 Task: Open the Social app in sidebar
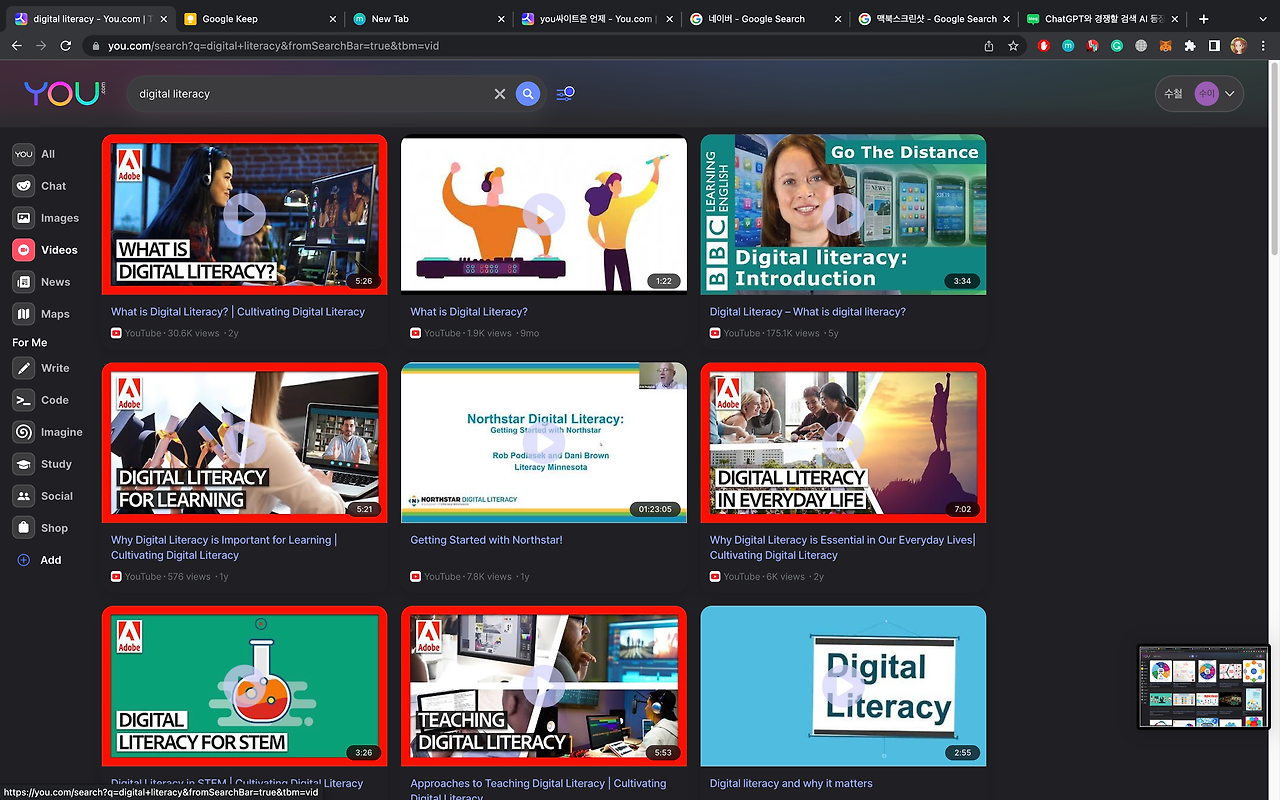[43, 496]
